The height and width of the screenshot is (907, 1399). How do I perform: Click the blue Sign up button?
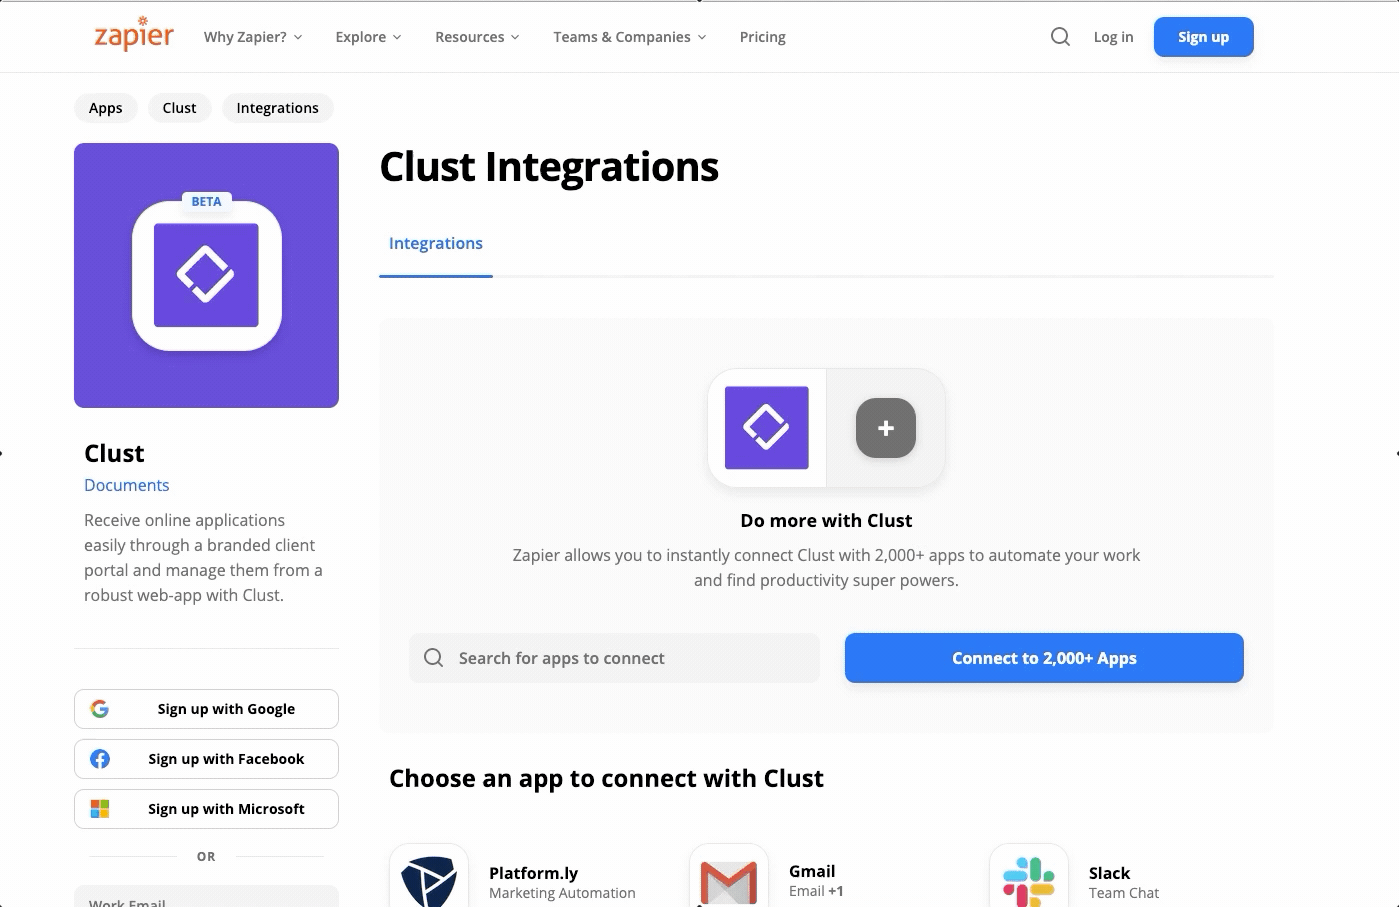click(x=1203, y=37)
